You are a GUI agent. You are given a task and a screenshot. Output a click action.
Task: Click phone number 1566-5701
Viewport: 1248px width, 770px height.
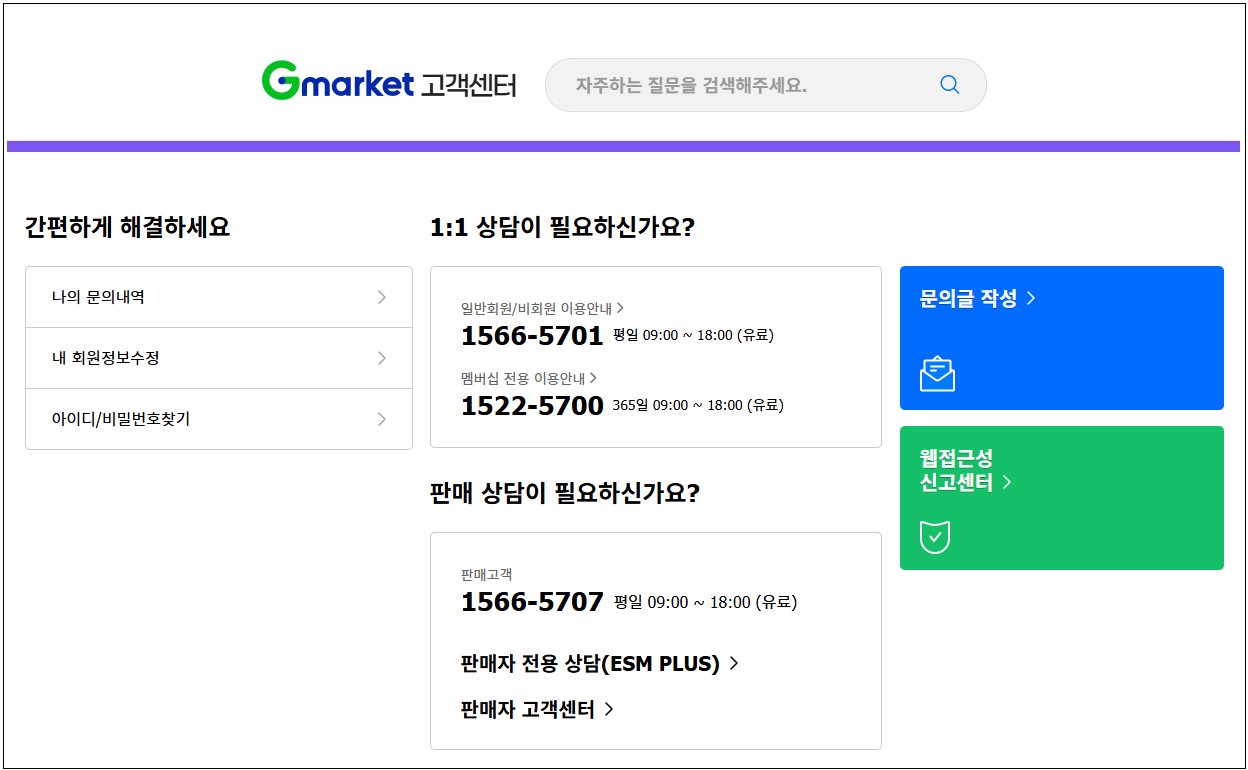(532, 336)
